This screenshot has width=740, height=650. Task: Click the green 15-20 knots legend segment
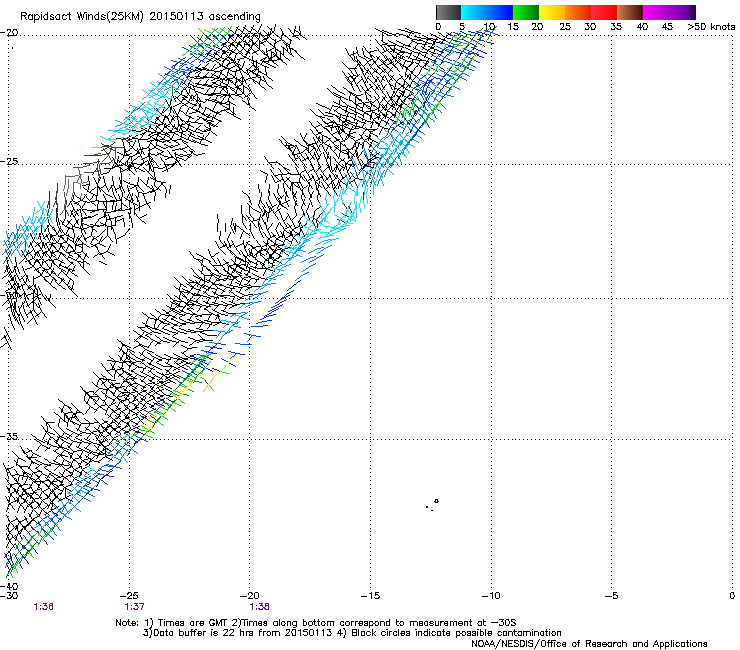pos(526,12)
